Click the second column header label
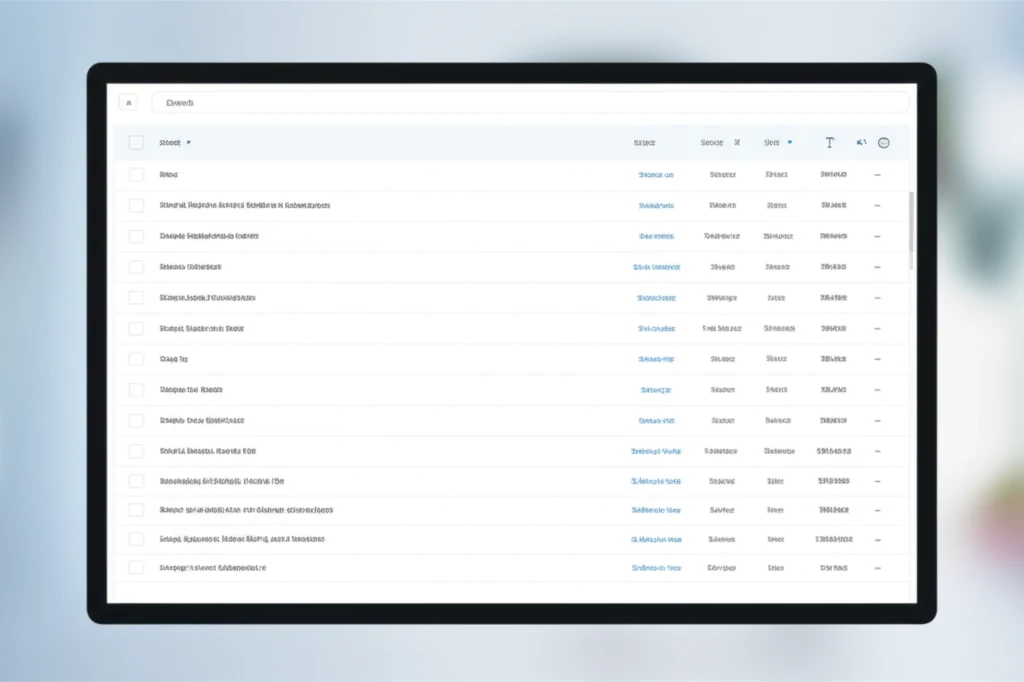 pyautogui.click(x=644, y=143)
